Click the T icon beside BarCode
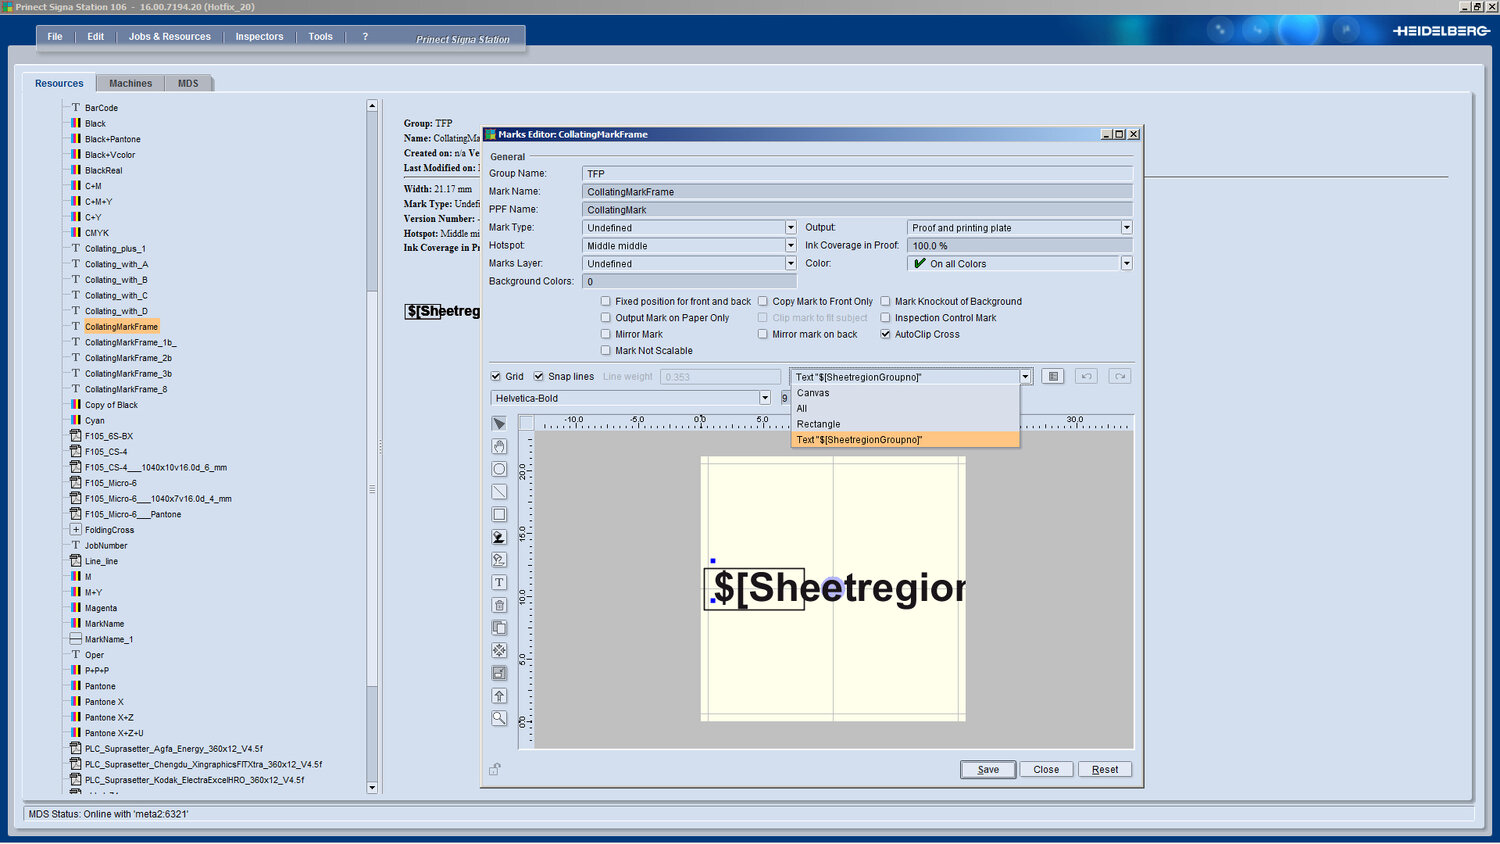This screenshot has width=1500, height=844. pos(75,107)
